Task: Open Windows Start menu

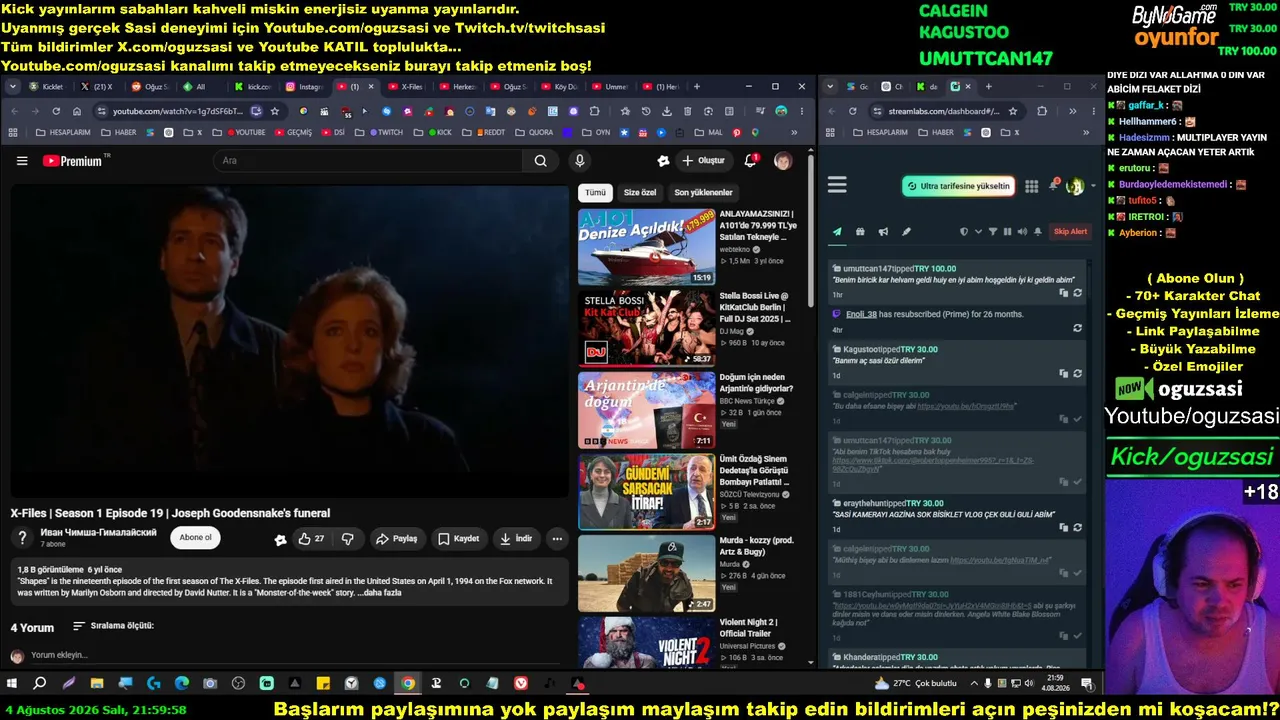Action: (x=12, y=684)
